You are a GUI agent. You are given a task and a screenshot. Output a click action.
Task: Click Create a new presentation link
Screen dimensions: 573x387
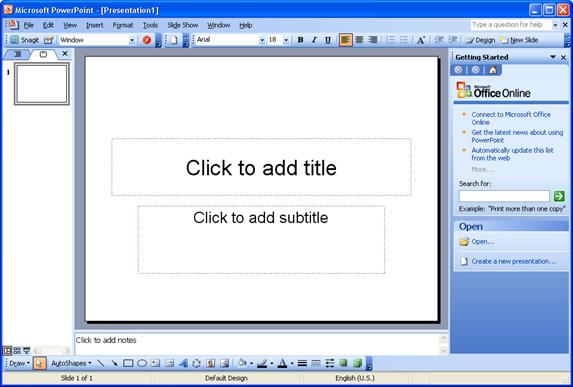pyautogui.click(x=513, y=261)
